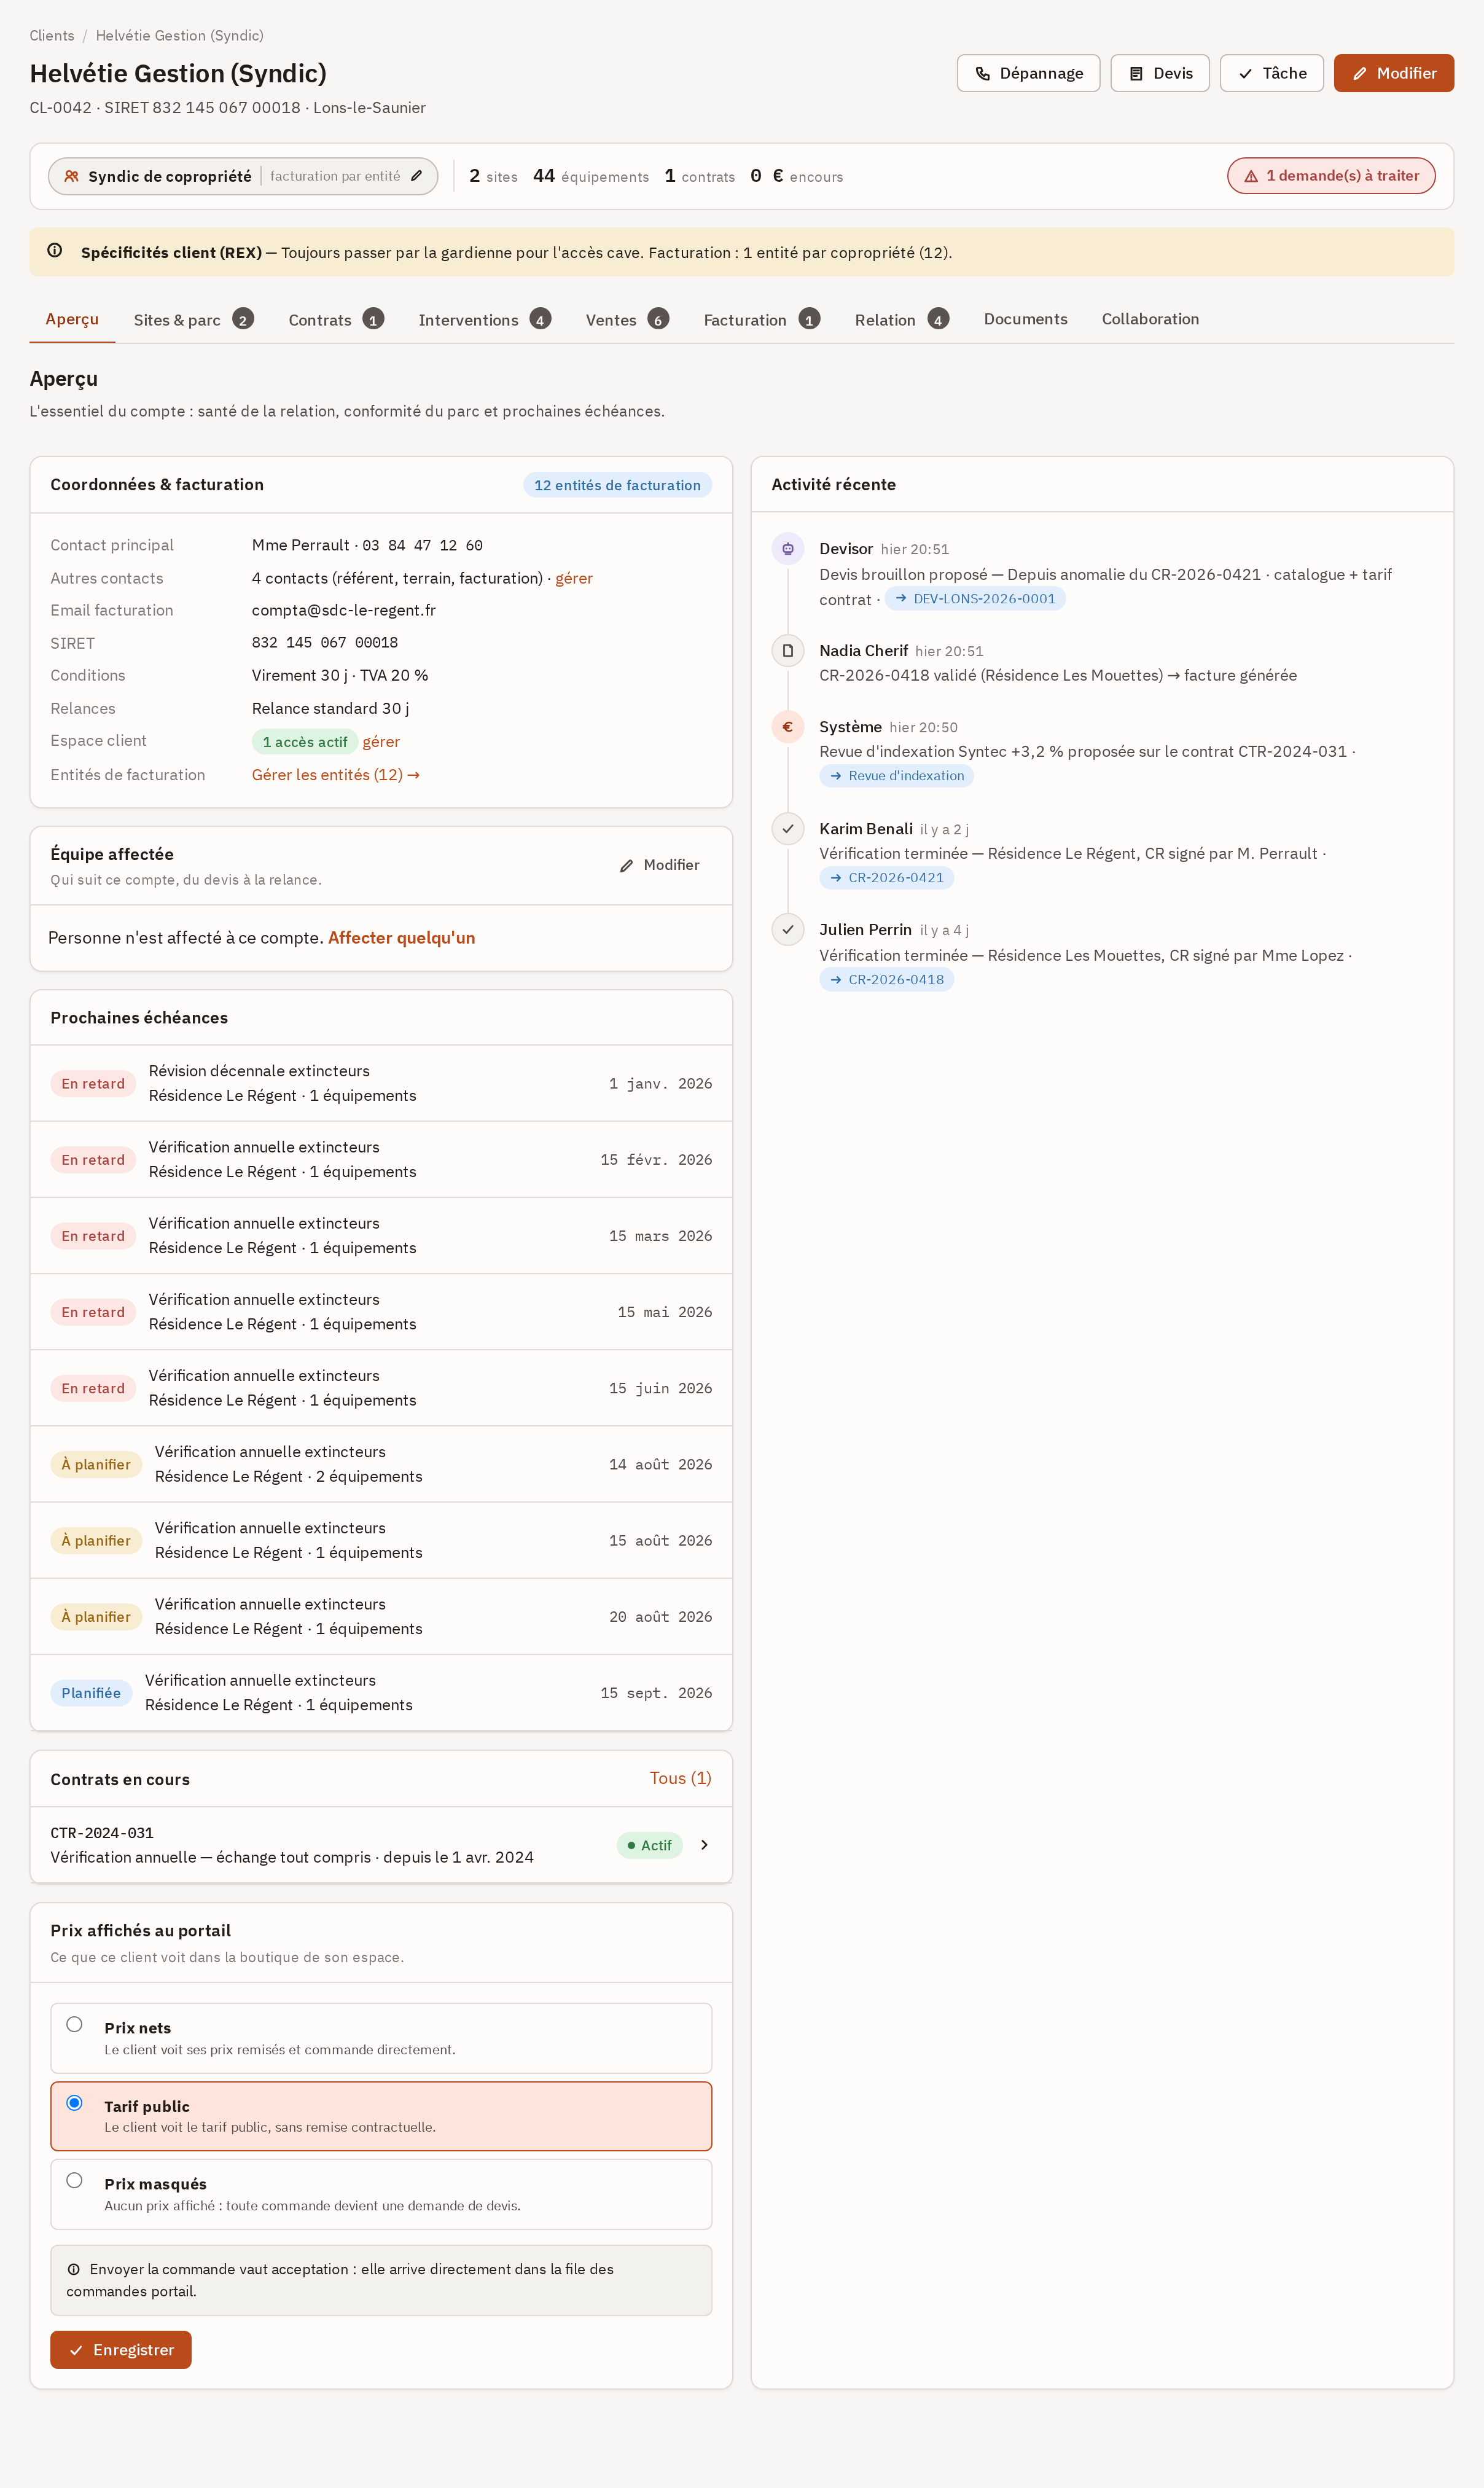
Task: Open Tous (1) contracts link
Action: click(x=680, y=1778)
